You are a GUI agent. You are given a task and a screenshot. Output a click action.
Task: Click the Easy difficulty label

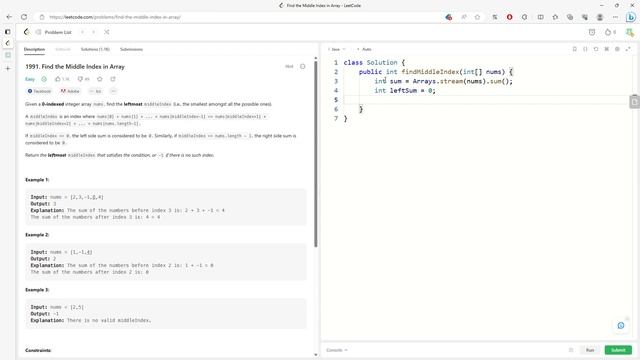pyautogui.click(x=30, y=79)
